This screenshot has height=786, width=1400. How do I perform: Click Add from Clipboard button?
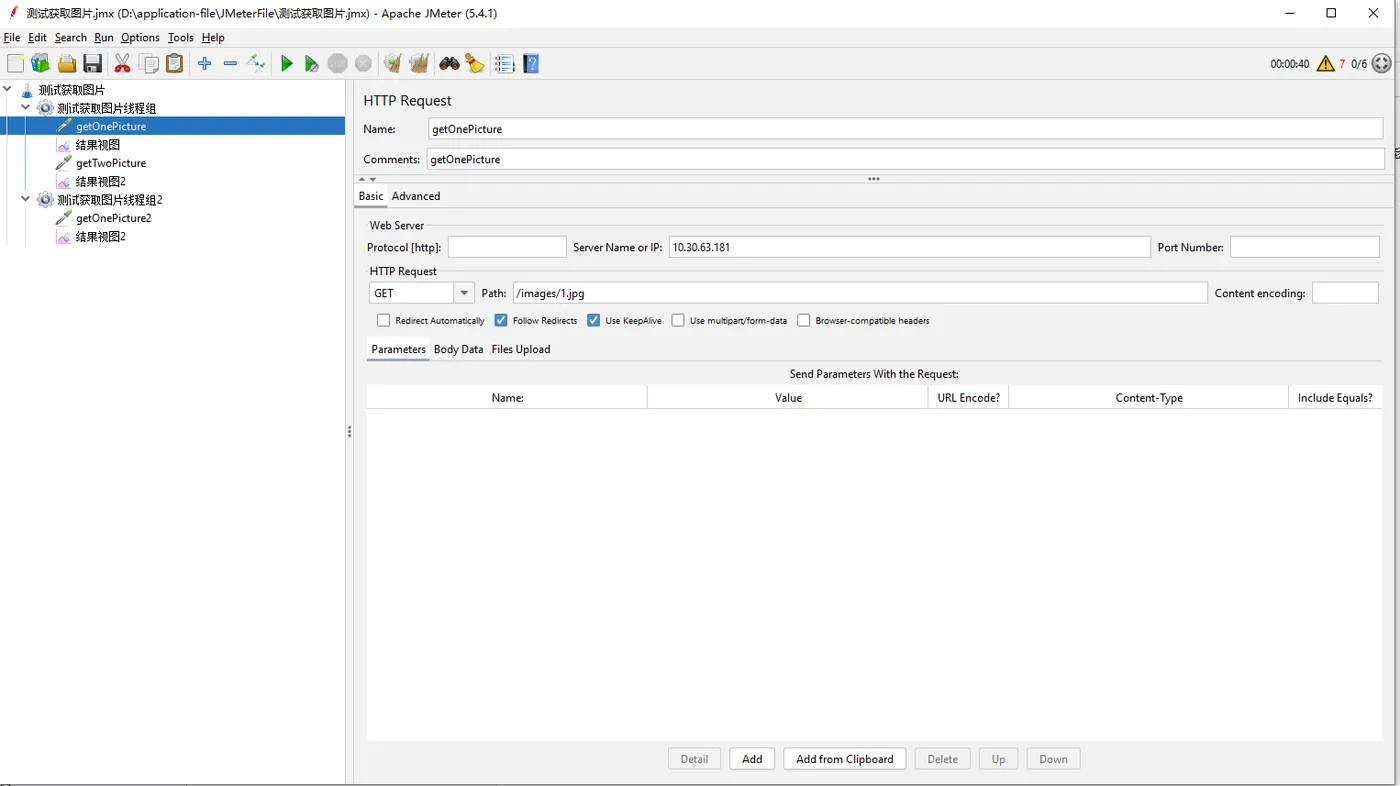[845, 759]
